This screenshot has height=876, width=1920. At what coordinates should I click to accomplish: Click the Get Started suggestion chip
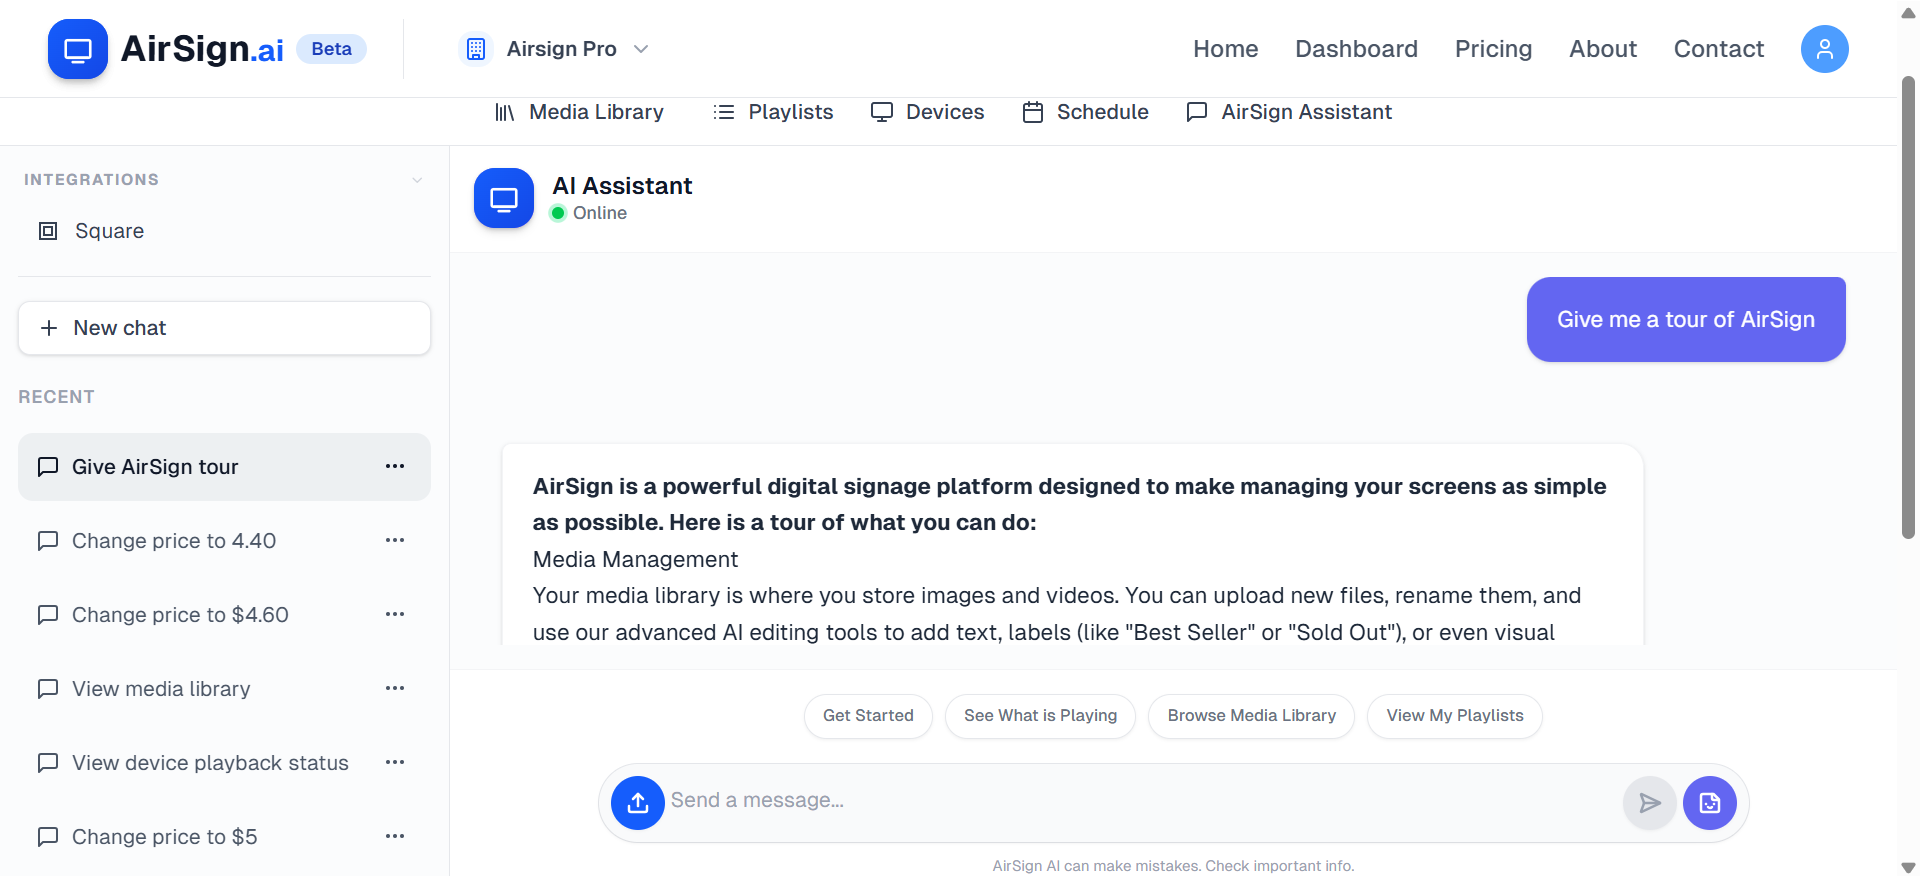868,716
